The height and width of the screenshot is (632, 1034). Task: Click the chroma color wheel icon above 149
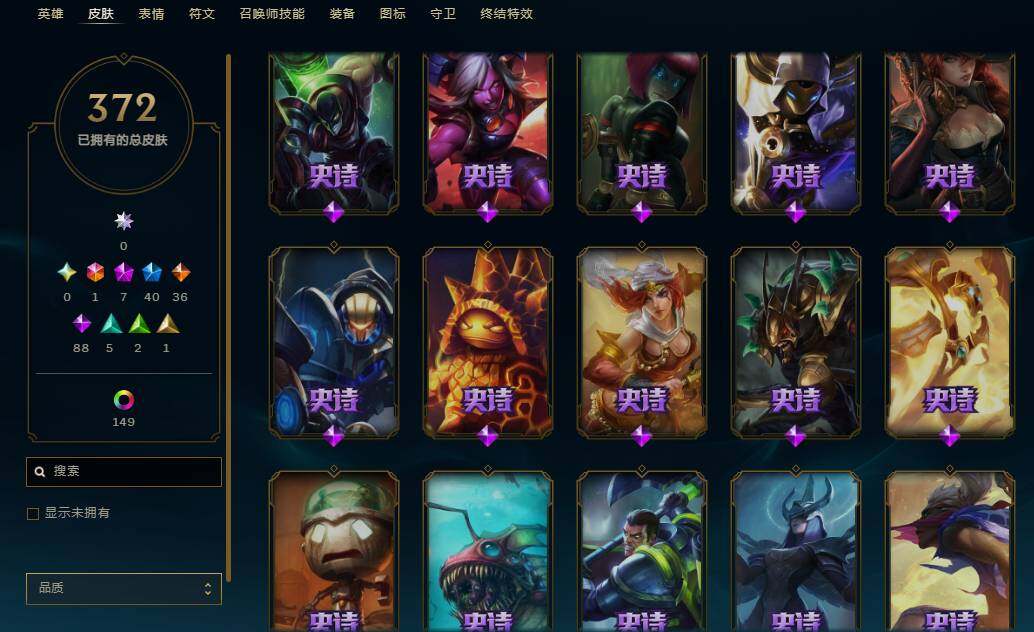click(124, 400)
